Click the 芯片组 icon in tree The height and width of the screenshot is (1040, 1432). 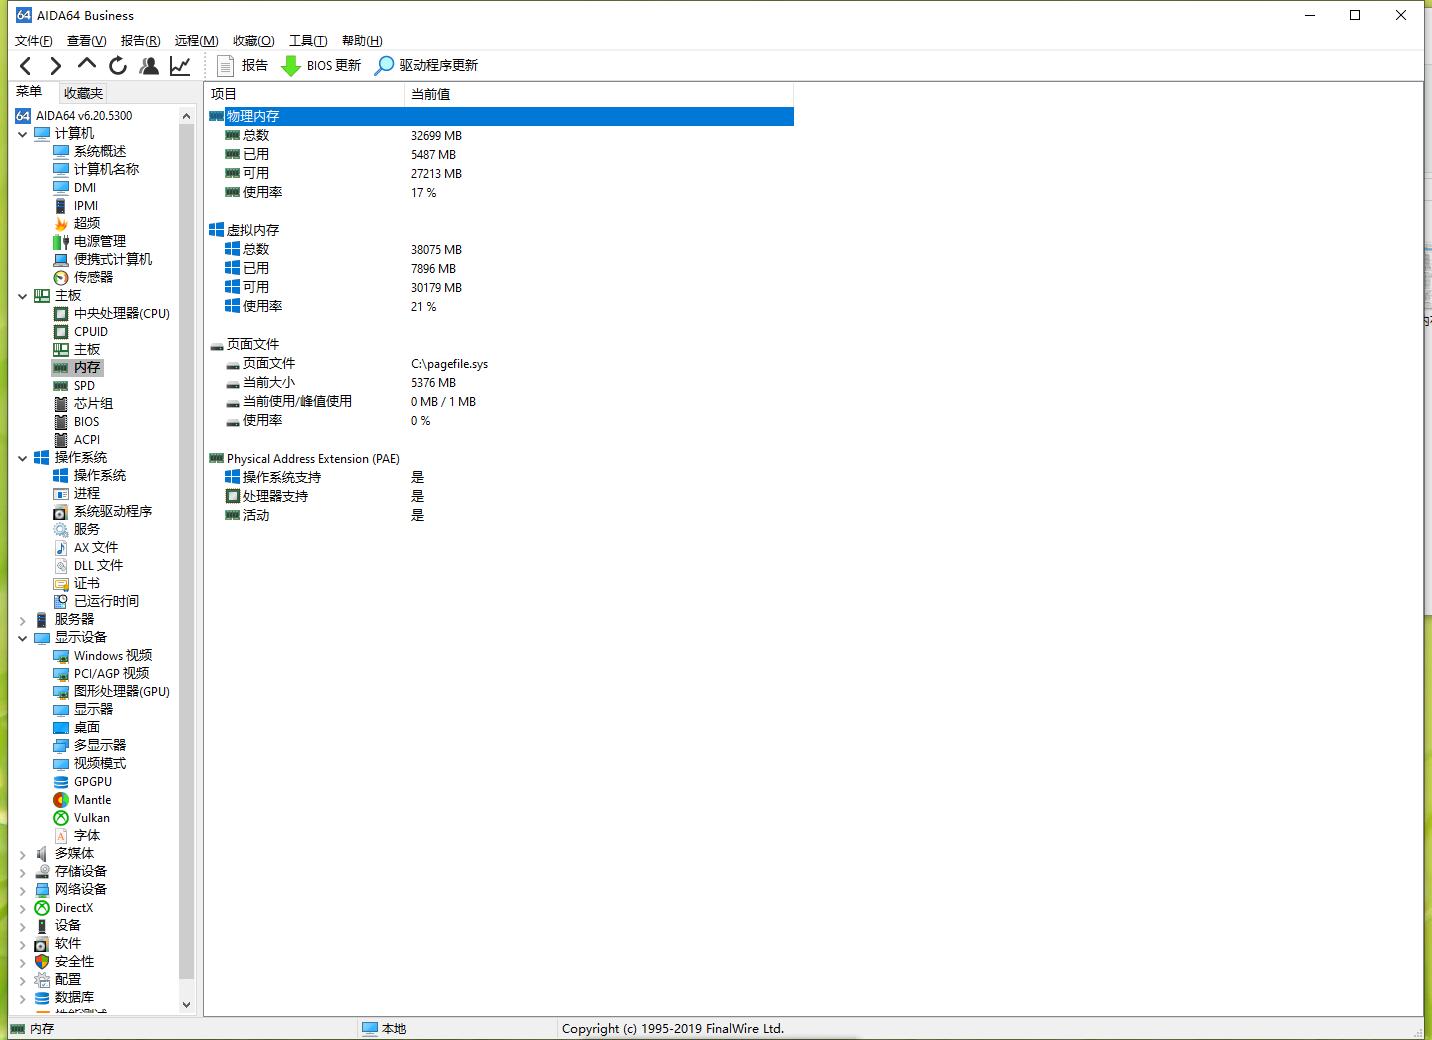coord(61,403)
